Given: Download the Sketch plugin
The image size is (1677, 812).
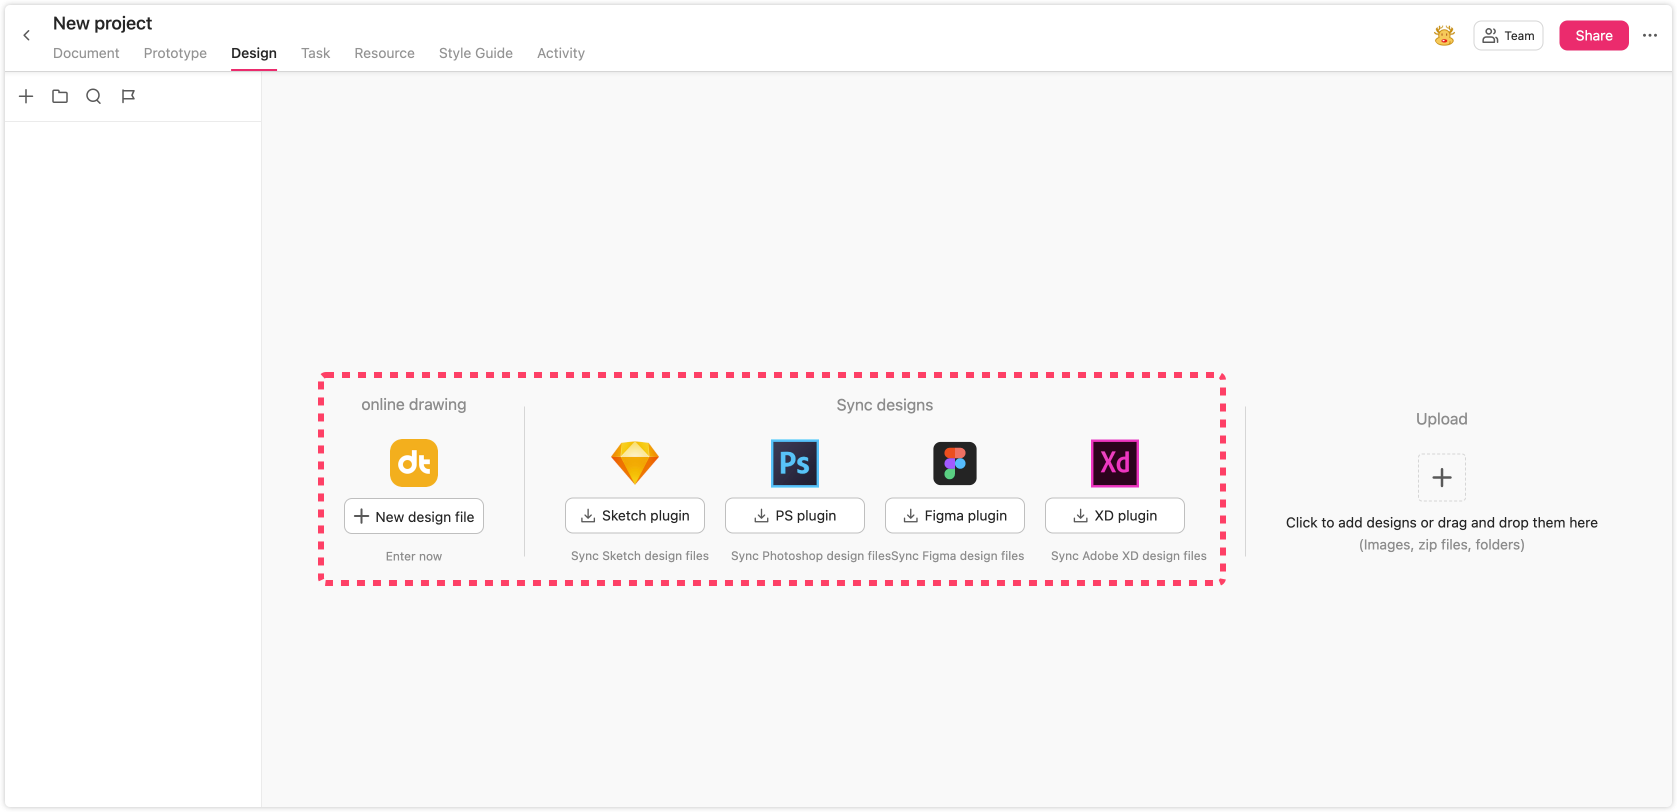Looking at the screenshot, I should 635,515.
